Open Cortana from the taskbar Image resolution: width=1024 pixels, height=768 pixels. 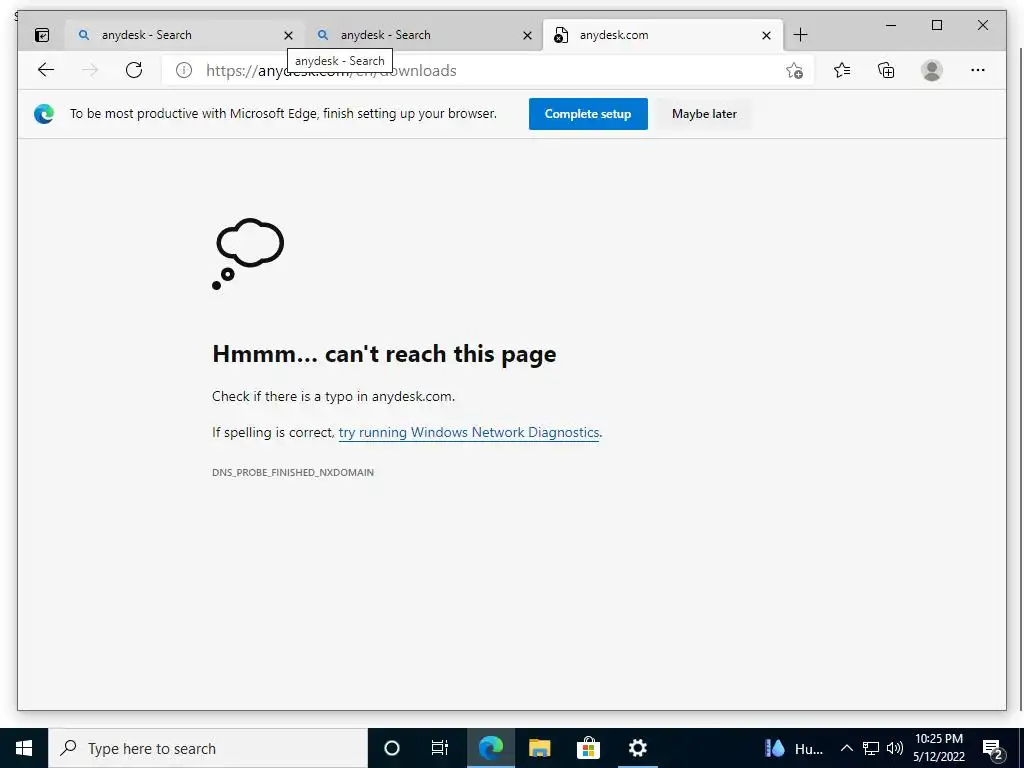392,748
